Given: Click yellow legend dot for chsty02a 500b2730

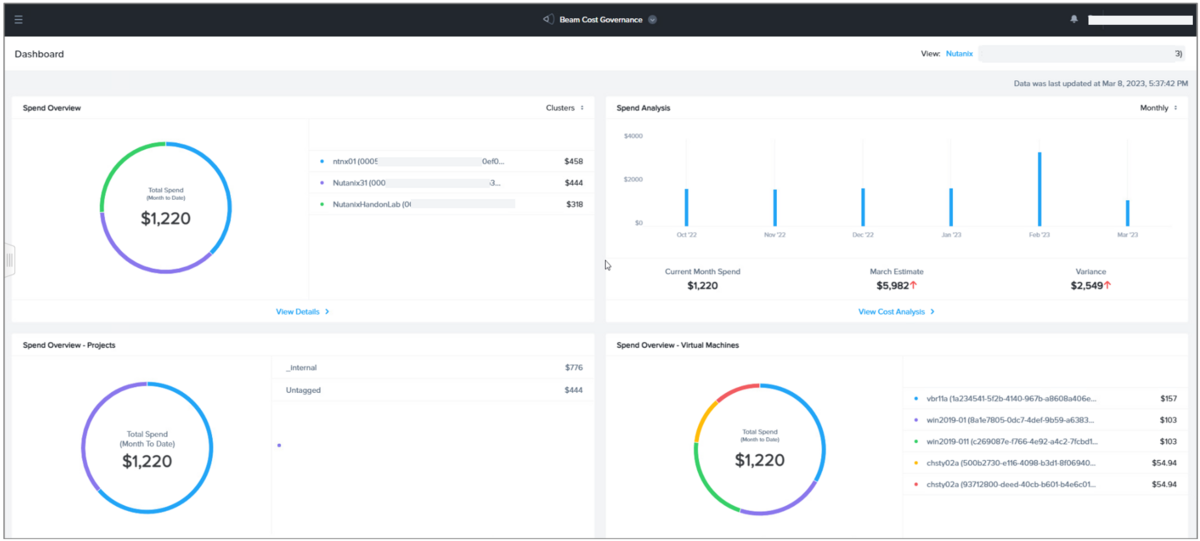Looking at the screenshot, I should coord(916,463).
